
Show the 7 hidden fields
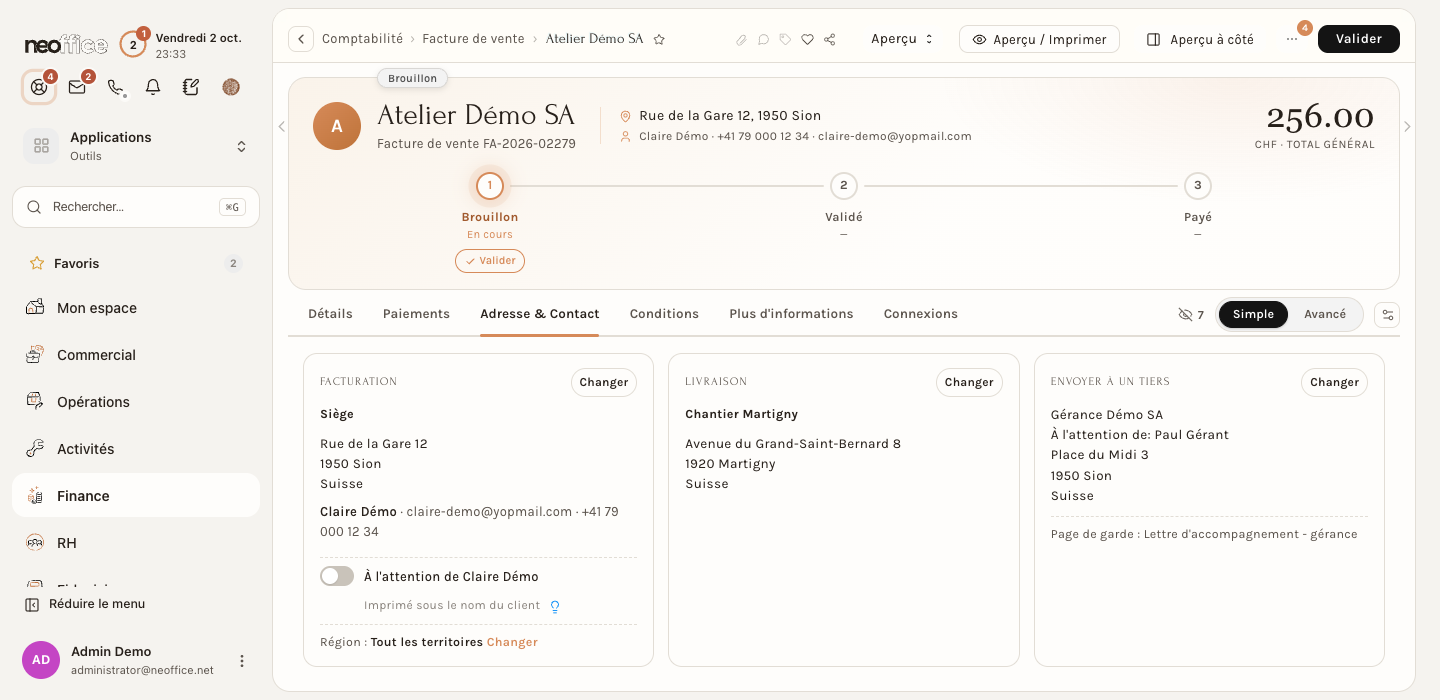click(x=1191, y=315)
